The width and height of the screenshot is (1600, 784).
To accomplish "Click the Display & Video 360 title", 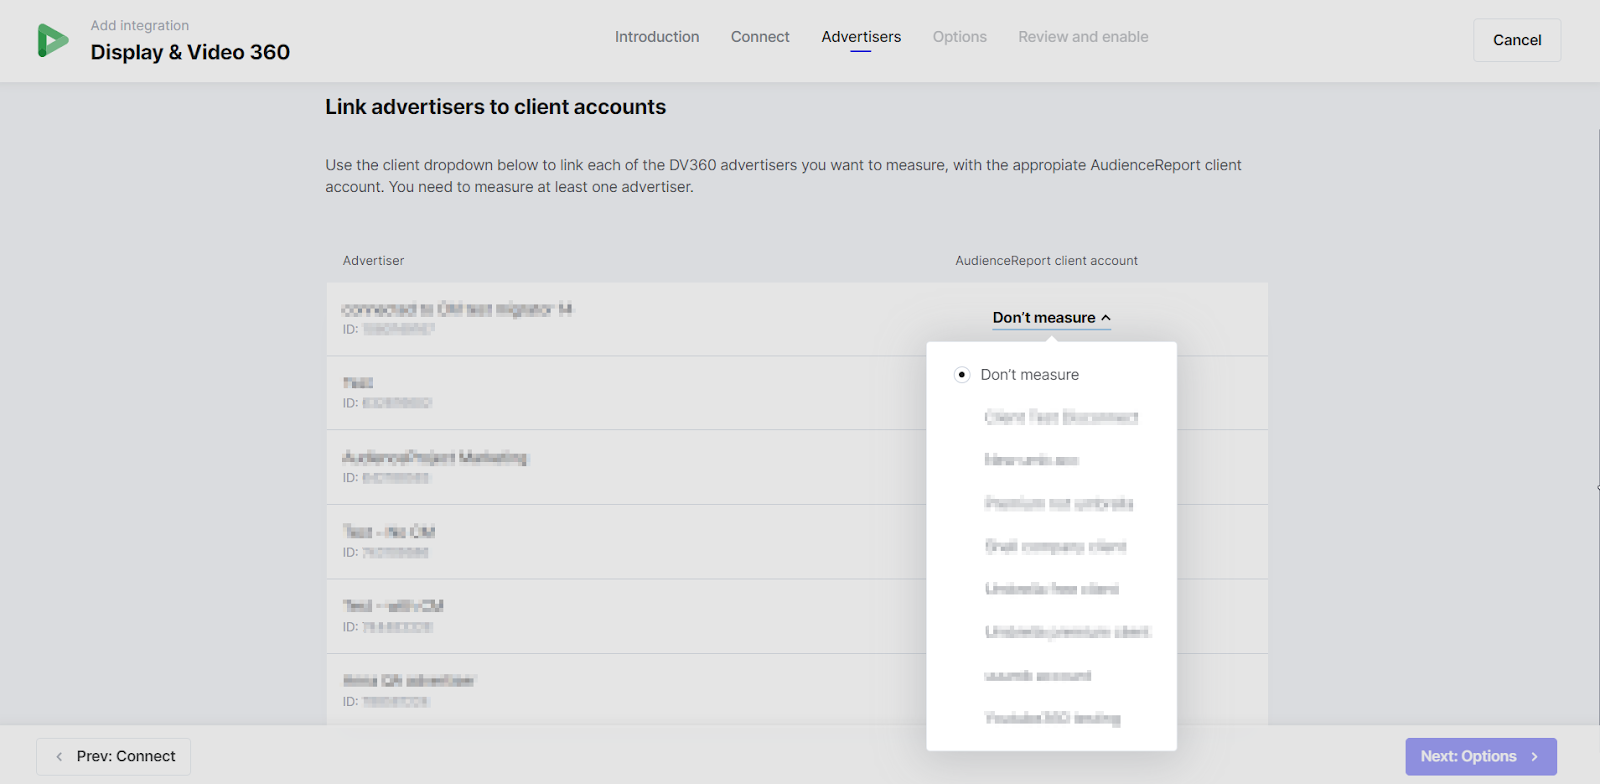I will tap(190, 52).
